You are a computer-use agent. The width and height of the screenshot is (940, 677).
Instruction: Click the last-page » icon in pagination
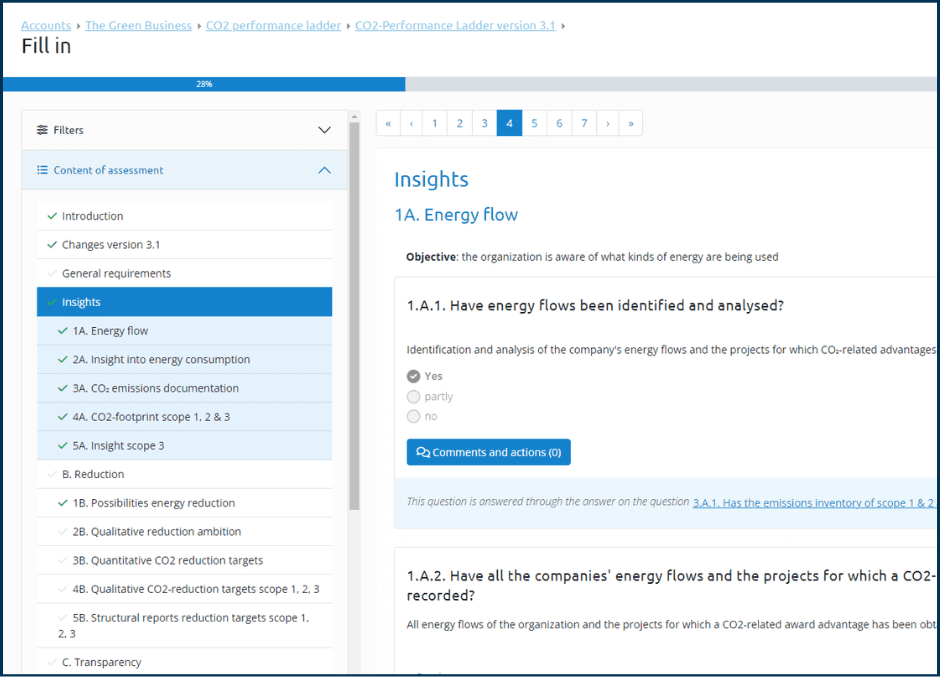tap(631, 122)
